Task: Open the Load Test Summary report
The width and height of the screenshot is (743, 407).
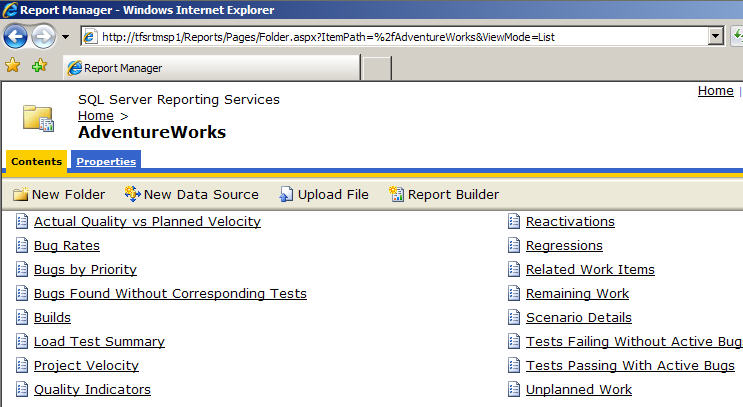Action: (x=99, y=342)
